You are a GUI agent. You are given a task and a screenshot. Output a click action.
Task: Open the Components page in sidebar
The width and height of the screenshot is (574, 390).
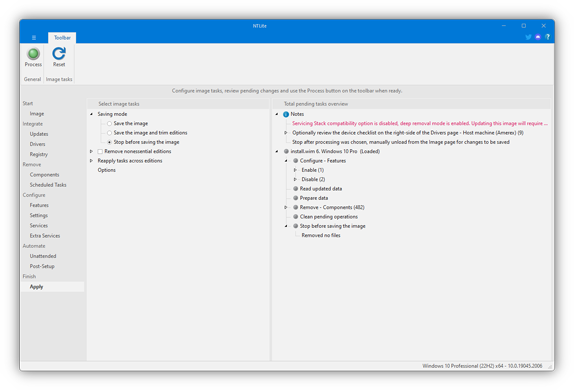coord(44,175)
